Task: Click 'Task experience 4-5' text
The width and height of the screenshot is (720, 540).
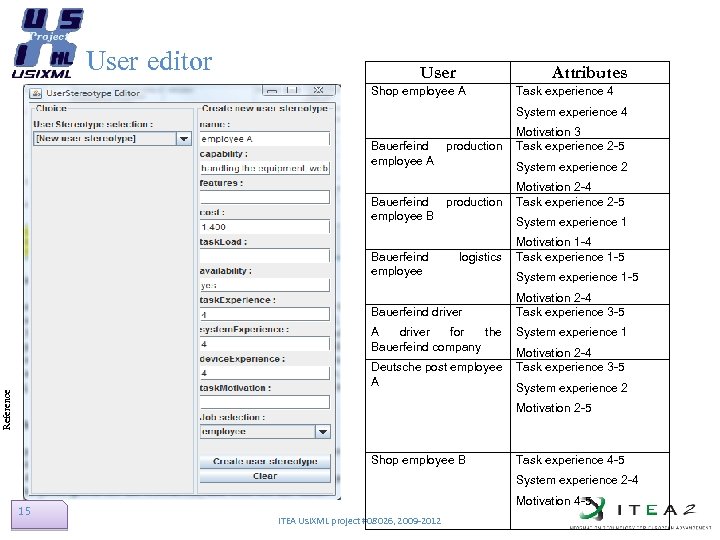Action: pos(570,460)
